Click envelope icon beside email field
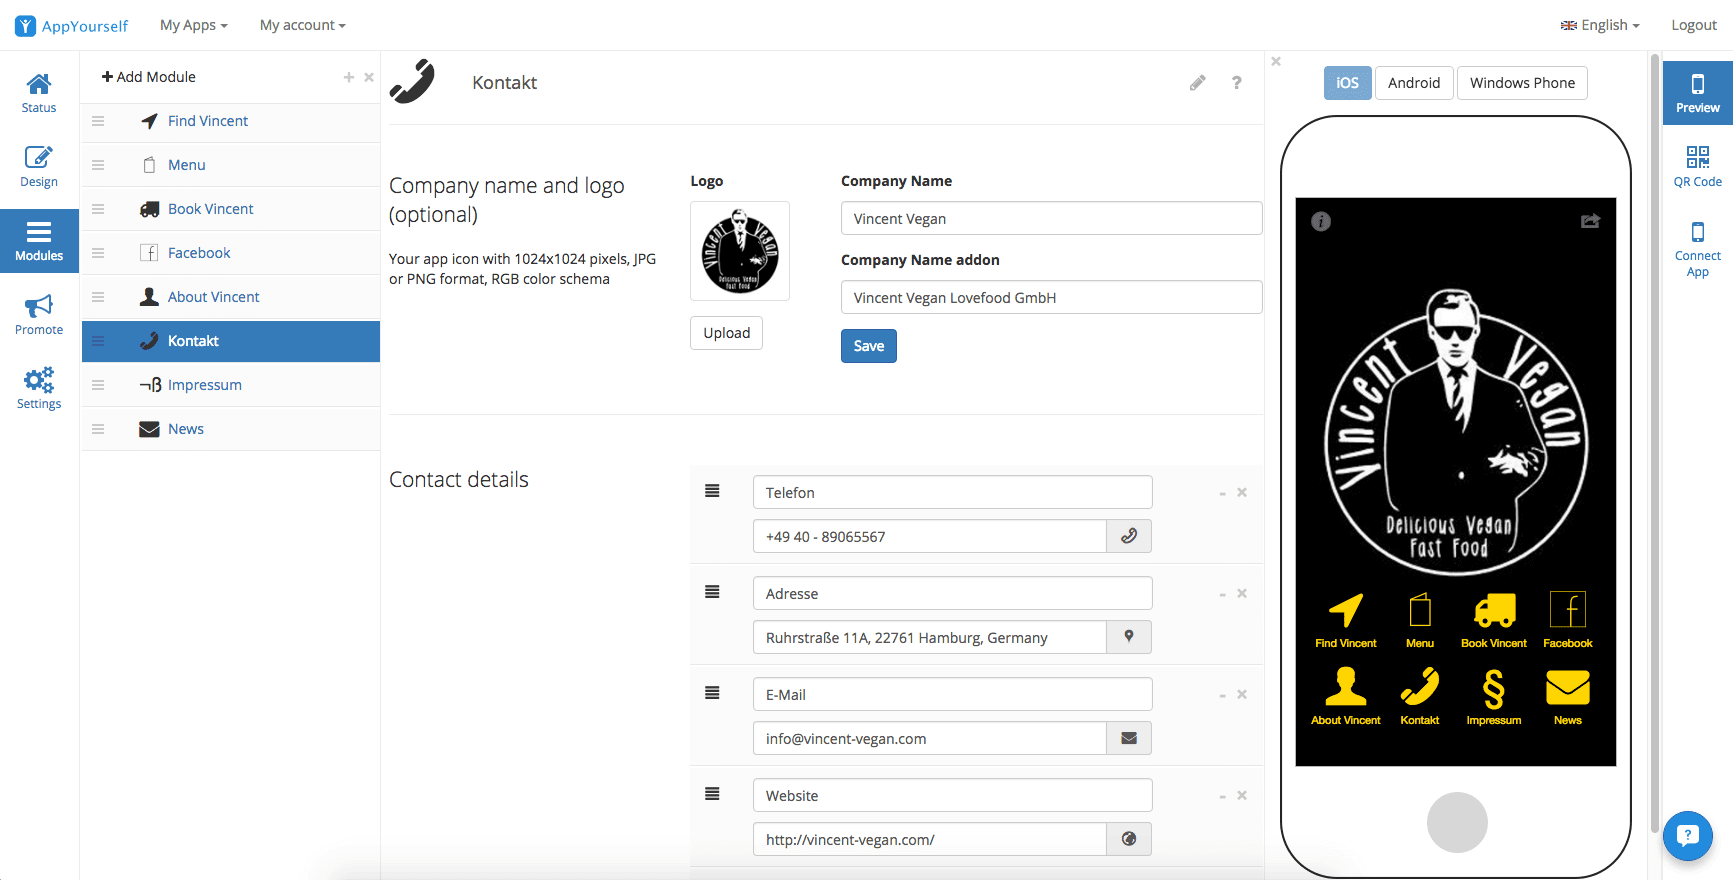The image size is (1733, 880). pos(1129,738)
